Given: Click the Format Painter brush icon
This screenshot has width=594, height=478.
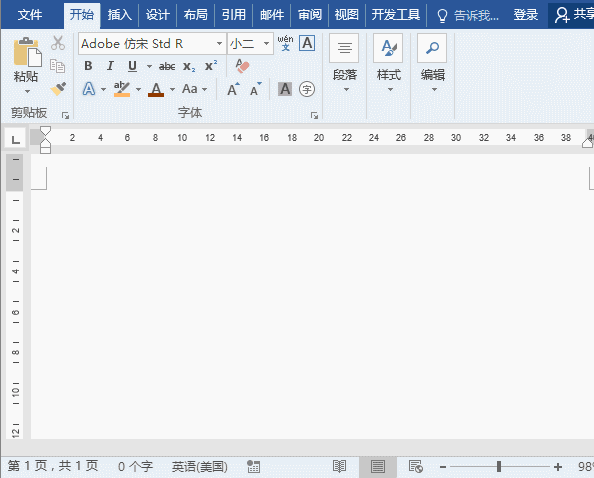Looking at the screenshot, I should coord(58,89).
